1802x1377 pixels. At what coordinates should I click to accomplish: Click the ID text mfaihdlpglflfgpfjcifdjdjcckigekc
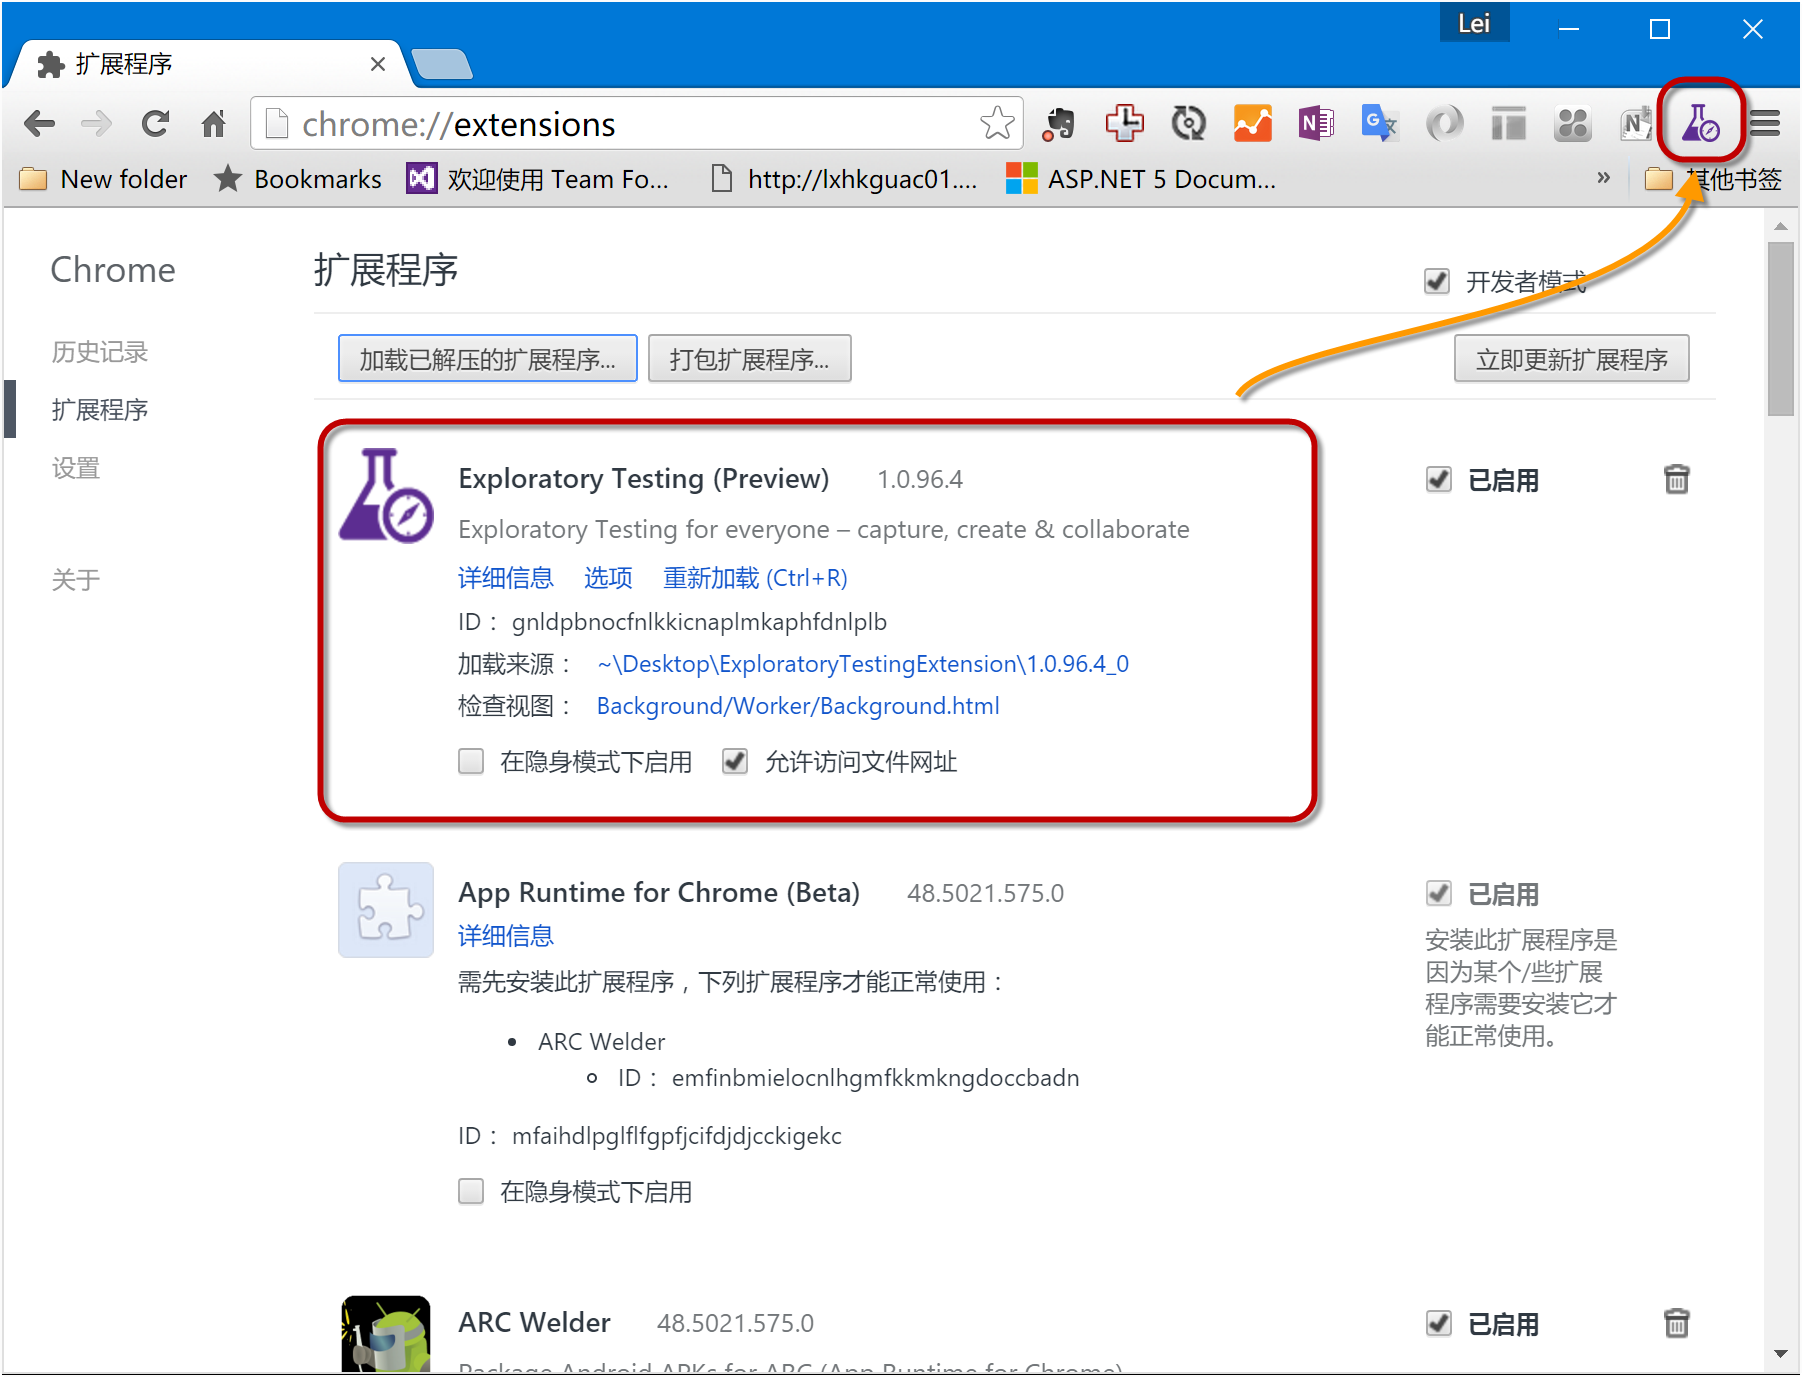(x=677, y=1136)
